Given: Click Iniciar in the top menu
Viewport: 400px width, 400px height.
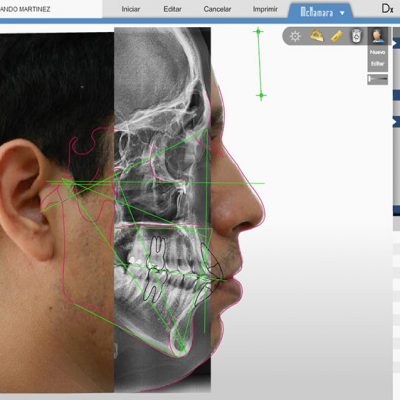Looking at the screenshot, I should tap(131, 9).
